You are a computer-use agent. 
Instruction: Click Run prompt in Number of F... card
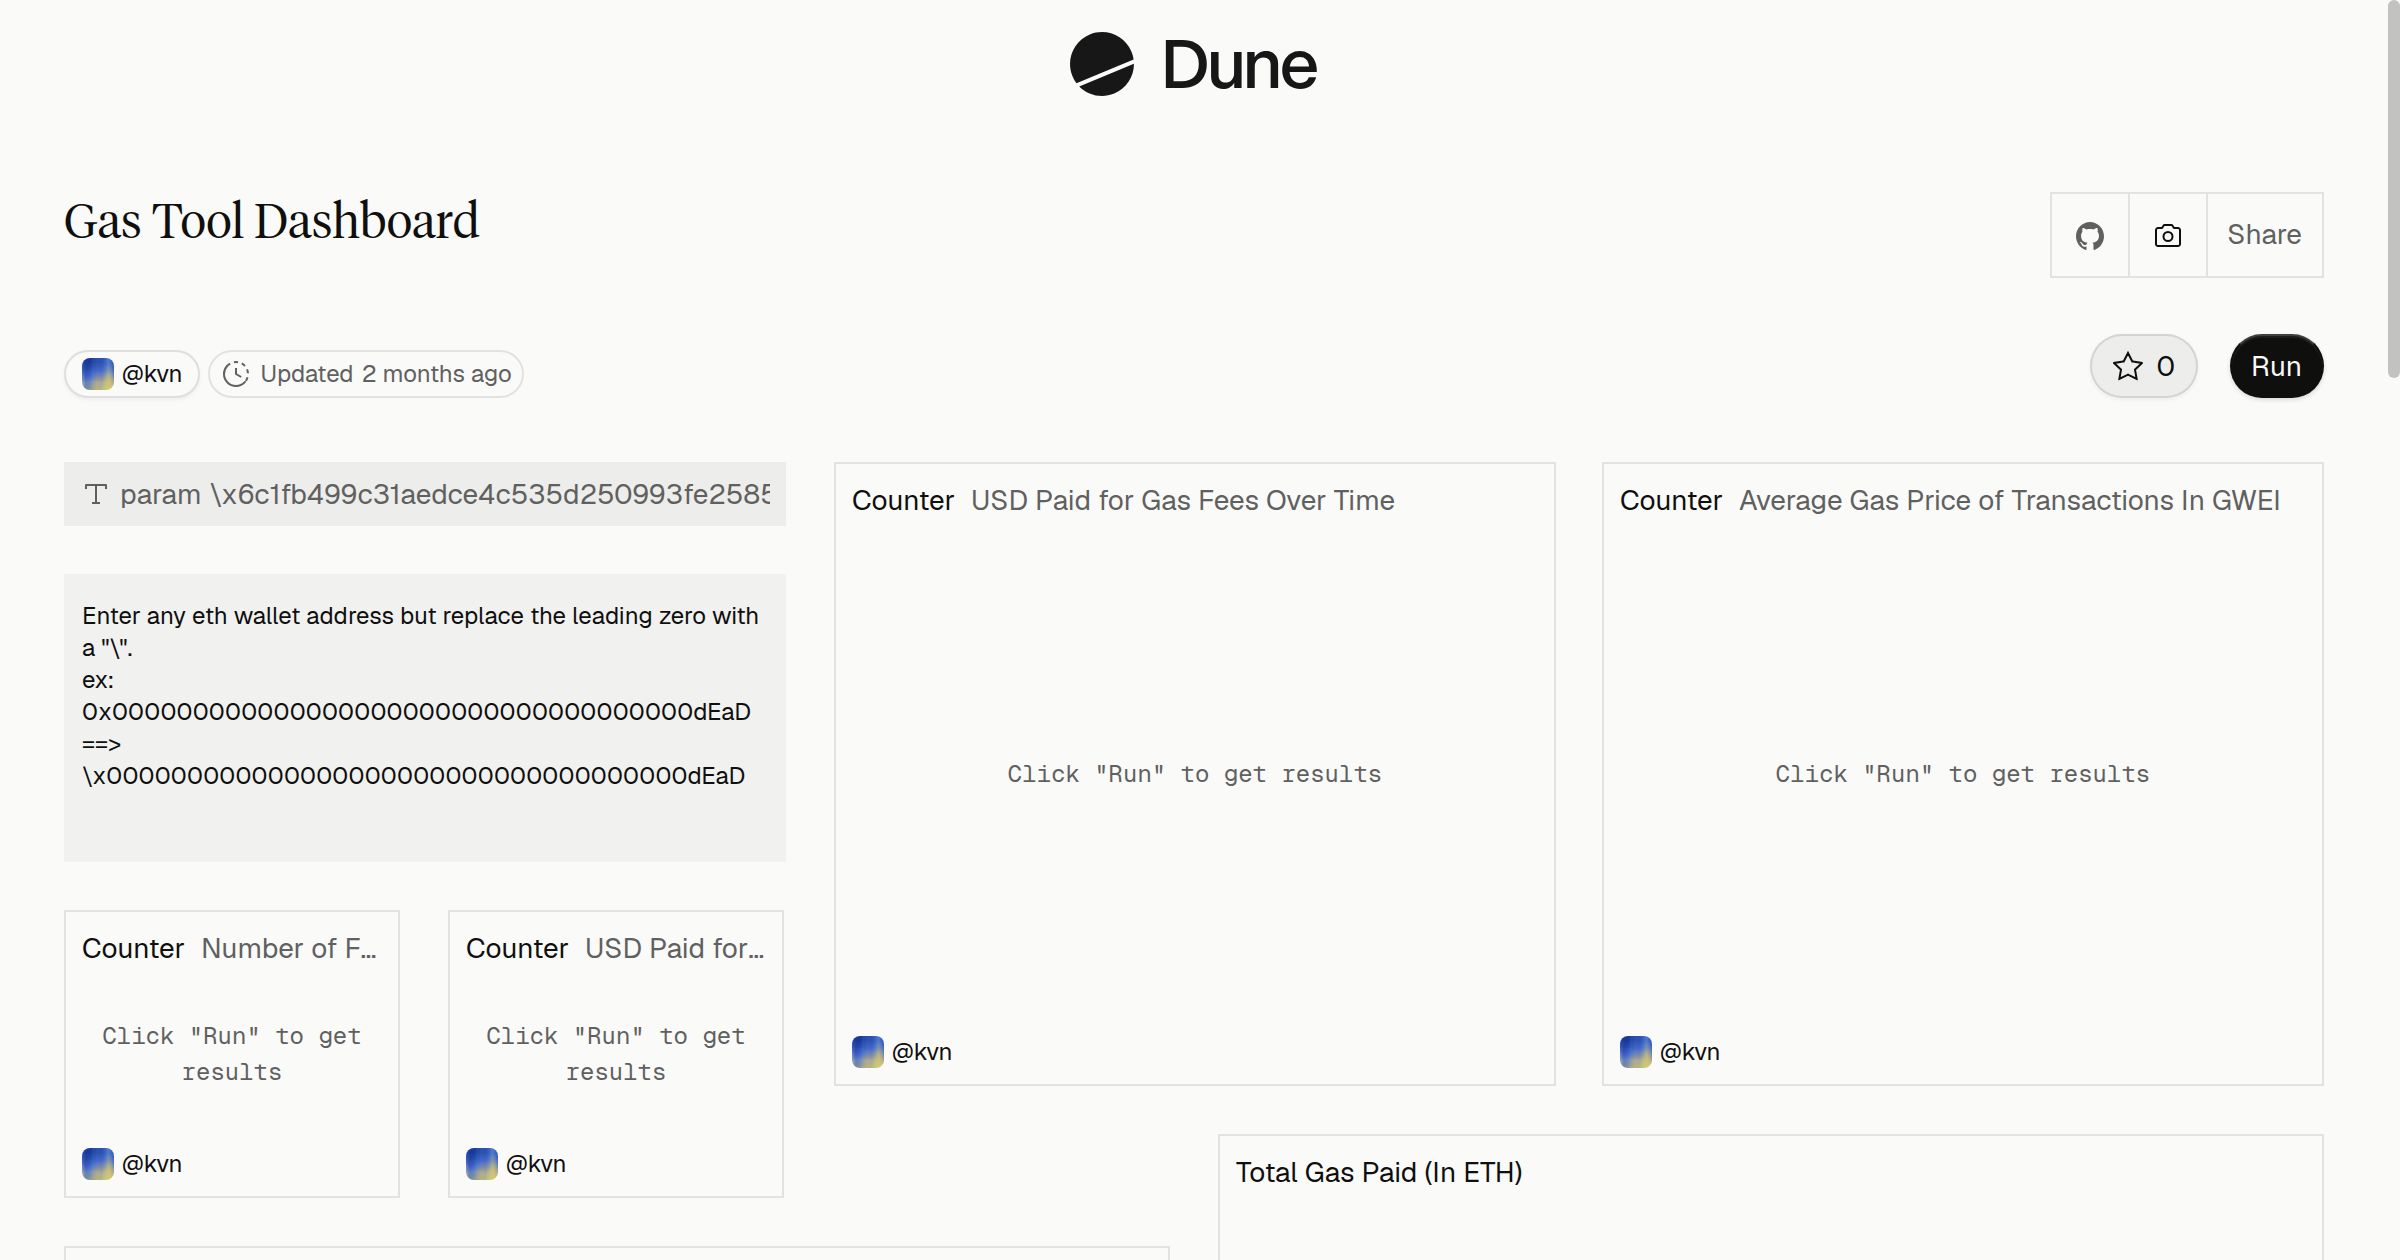coord(232,1054)
